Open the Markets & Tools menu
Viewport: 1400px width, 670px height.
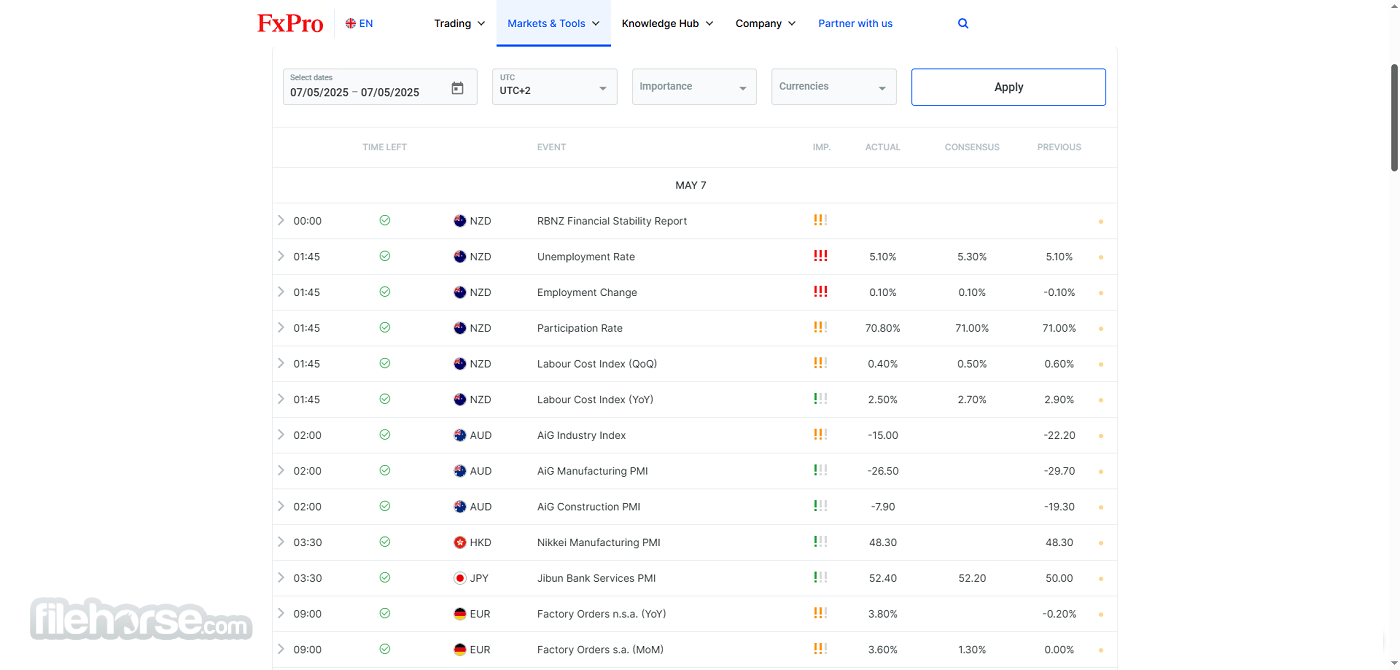pos(553,23)
